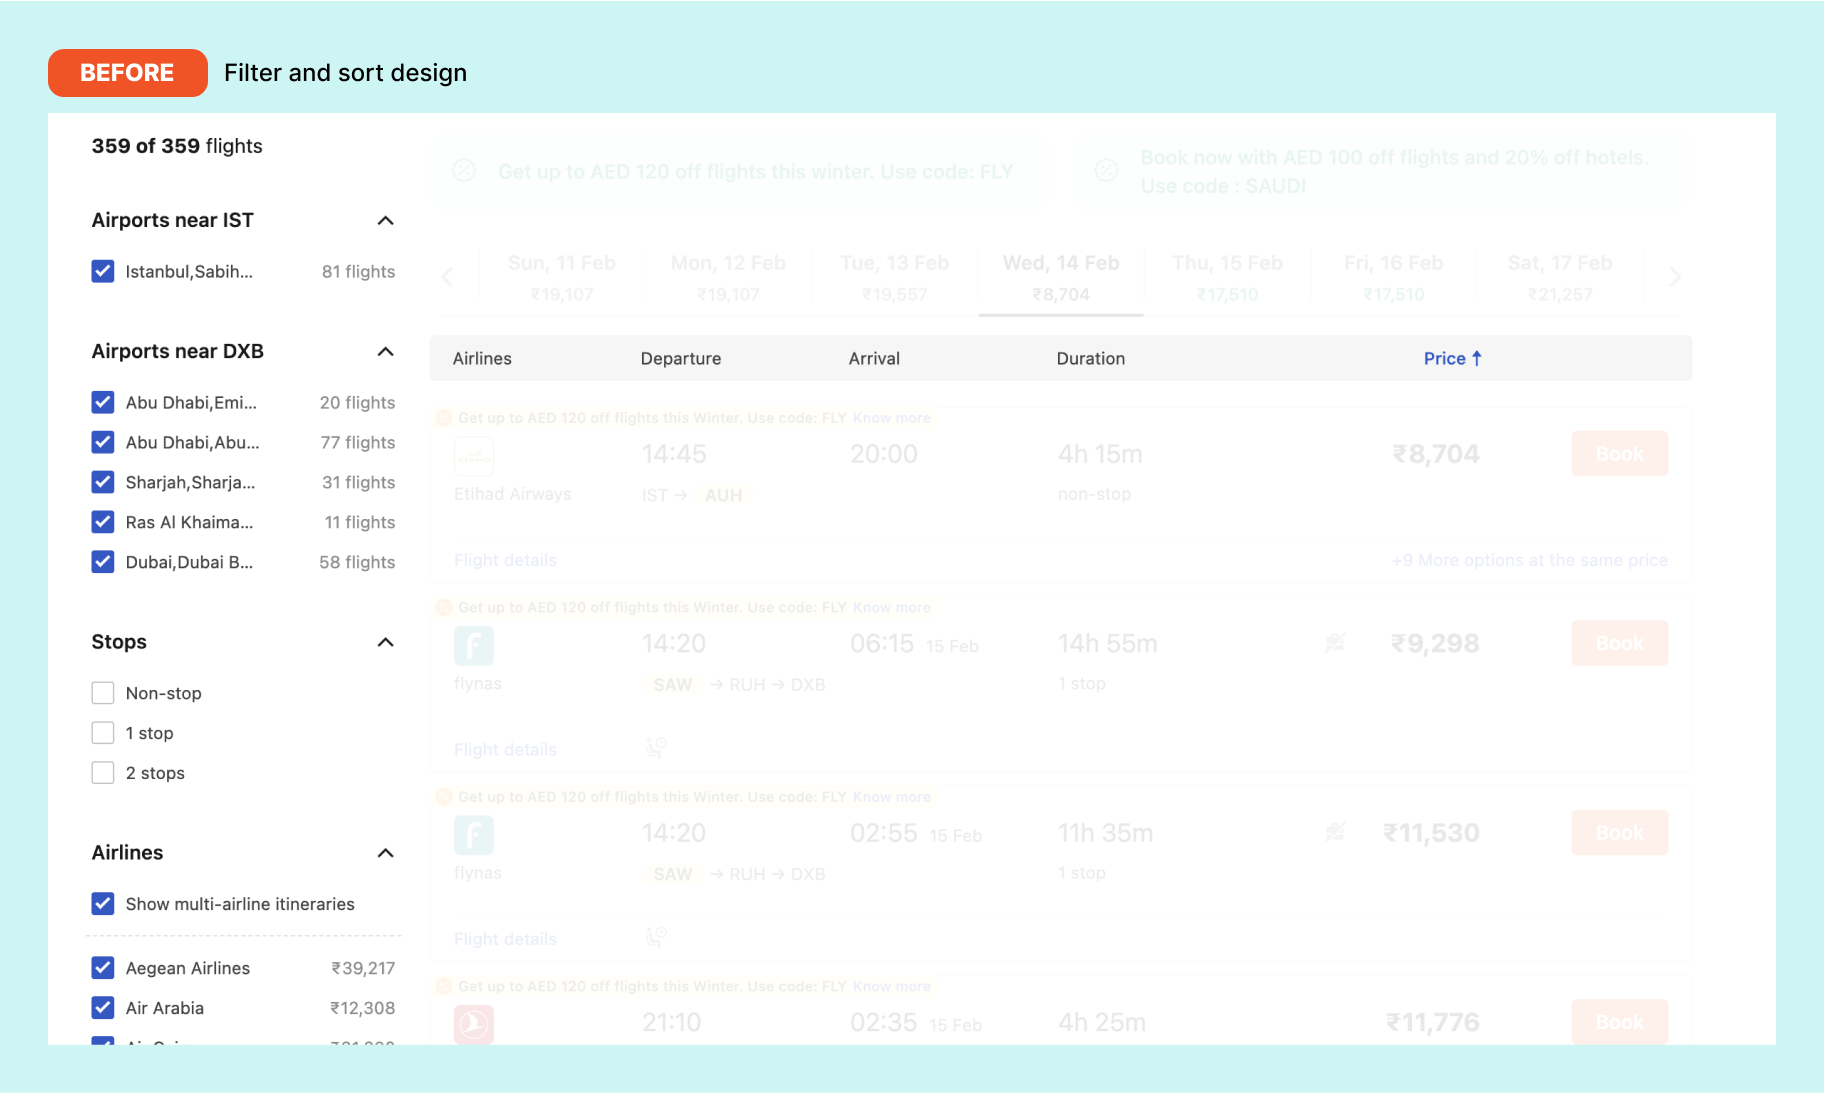Uncheck the Sharjah airport filter
This screenshot has height=1093, width=1824.
(103, 482)
